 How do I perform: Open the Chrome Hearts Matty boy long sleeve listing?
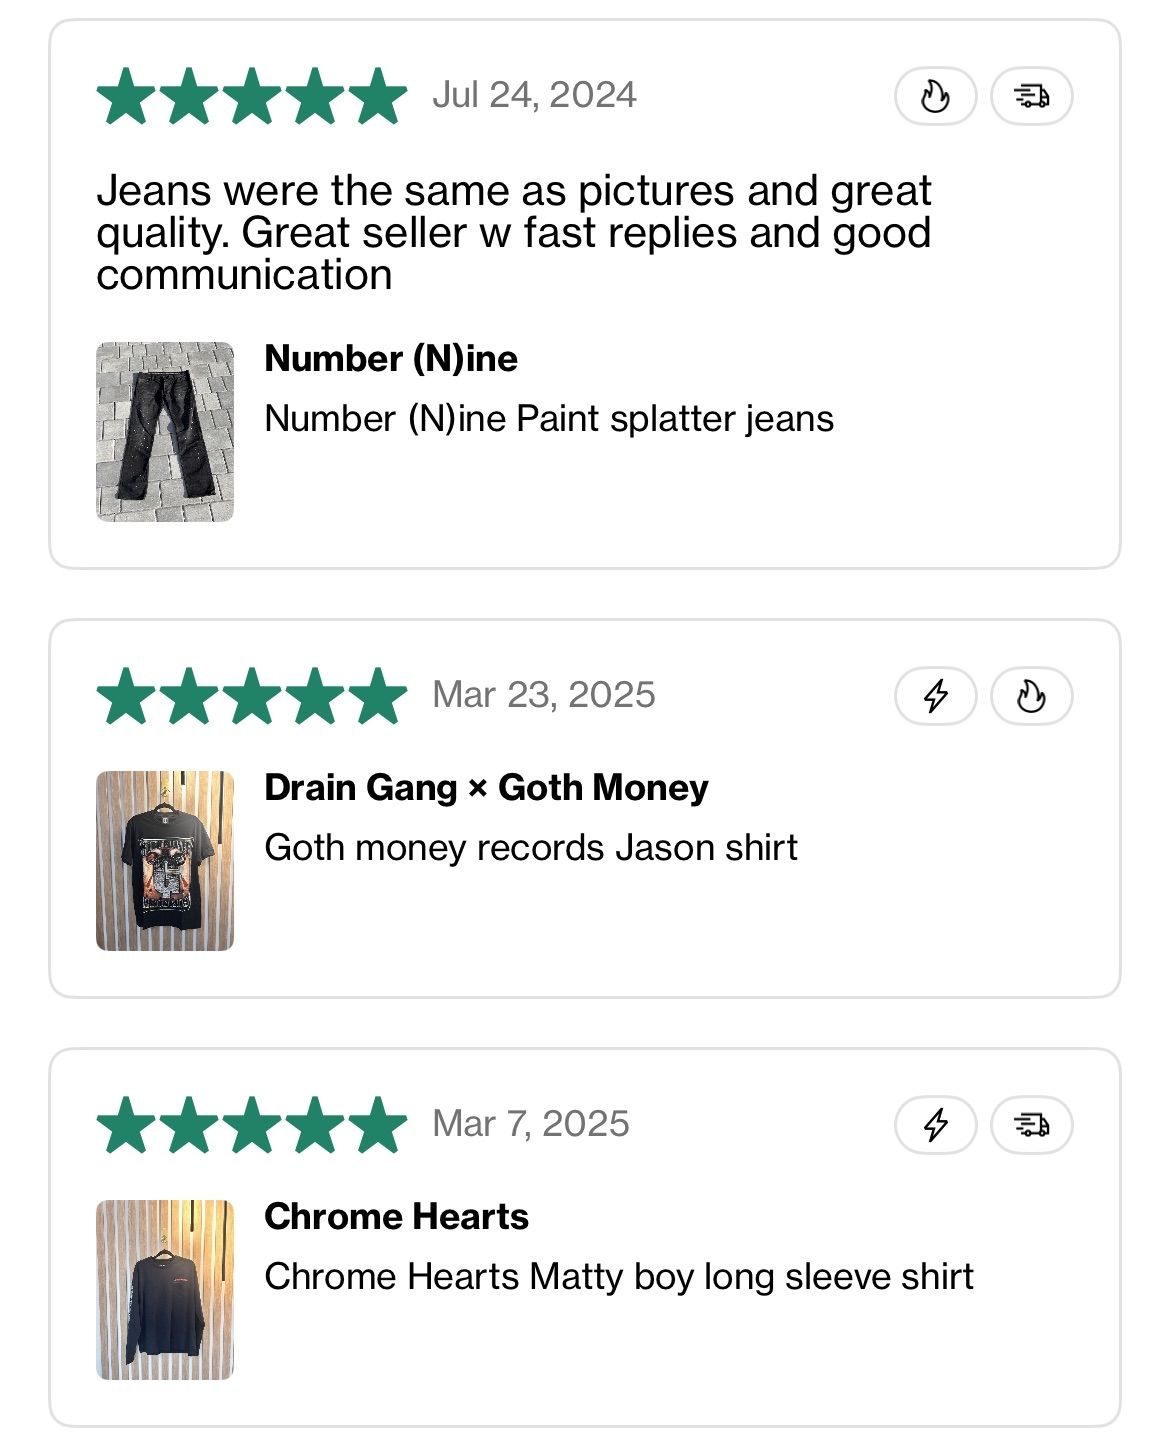click(619, 1277)
